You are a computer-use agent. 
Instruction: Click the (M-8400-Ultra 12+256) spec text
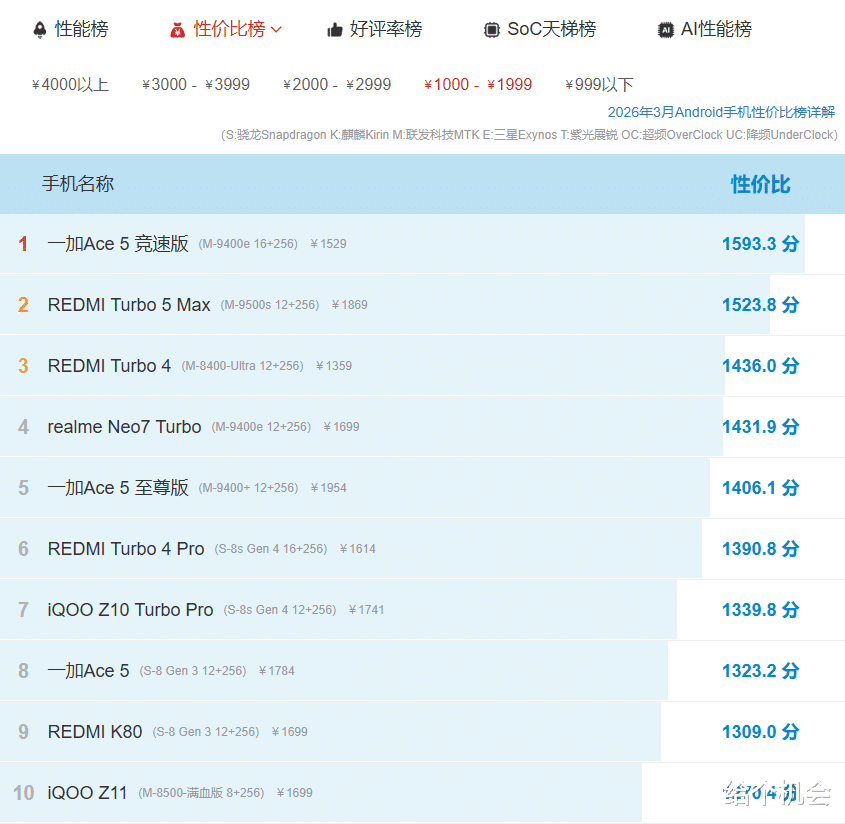click(x=243, y=366)
